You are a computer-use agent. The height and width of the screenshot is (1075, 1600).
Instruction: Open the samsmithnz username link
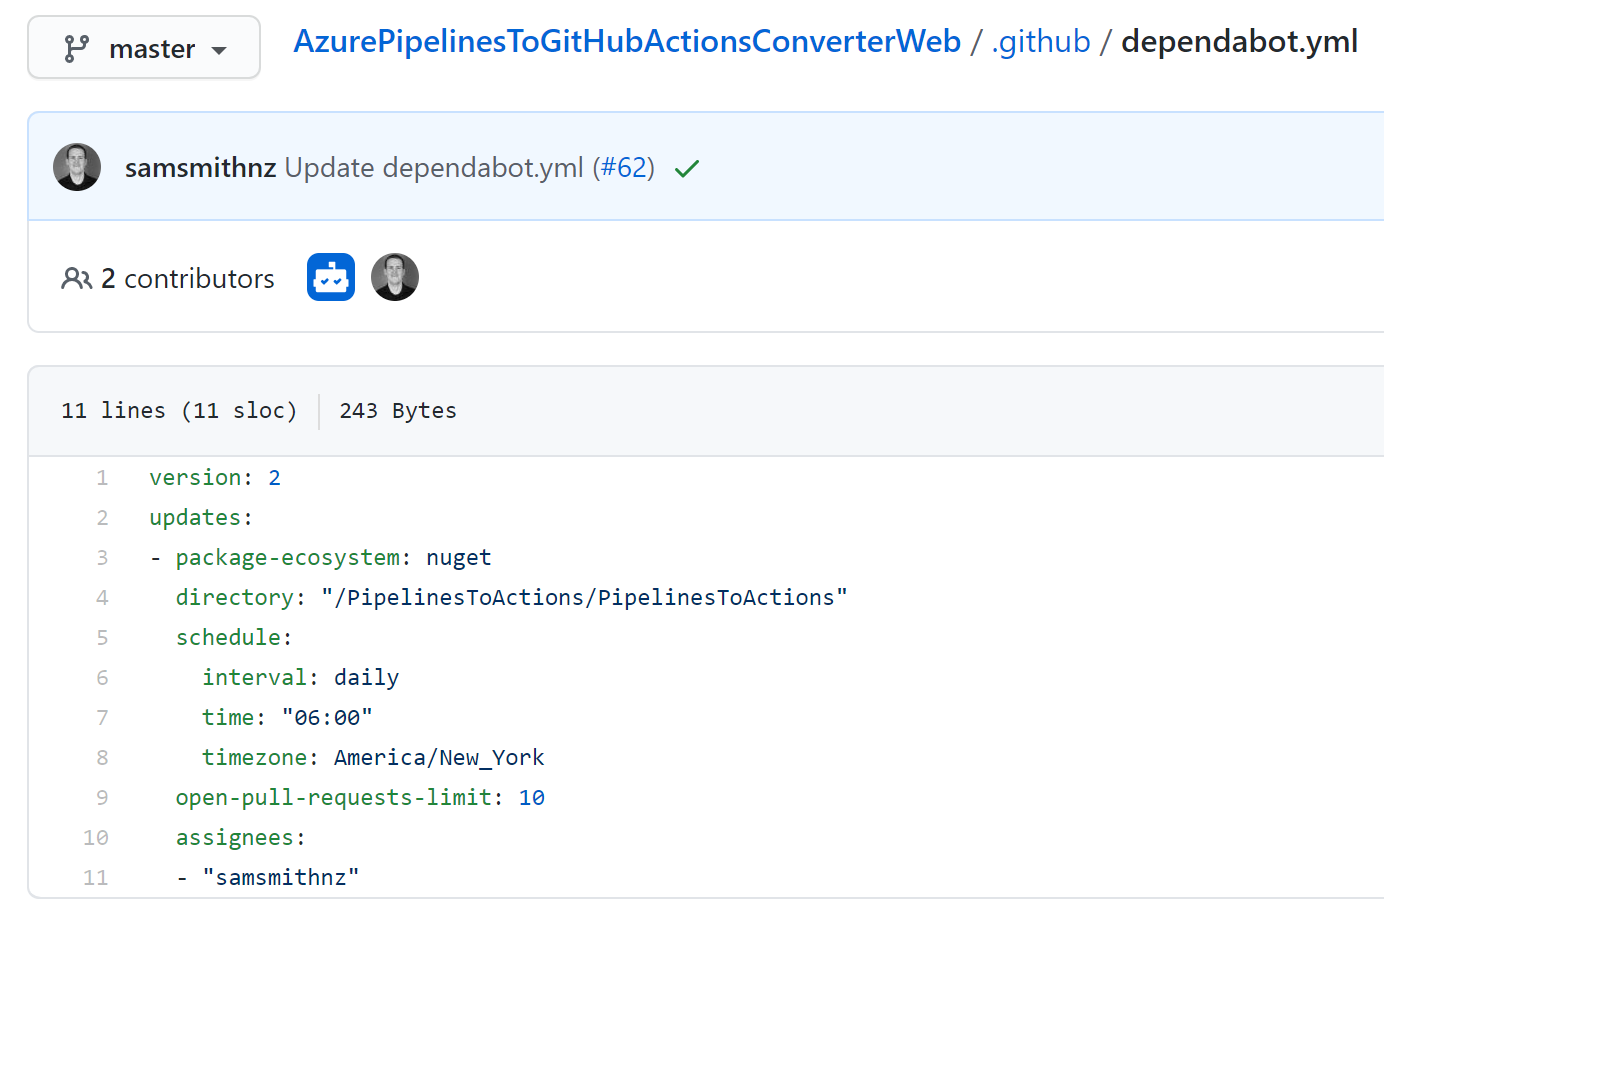point(200,168)
